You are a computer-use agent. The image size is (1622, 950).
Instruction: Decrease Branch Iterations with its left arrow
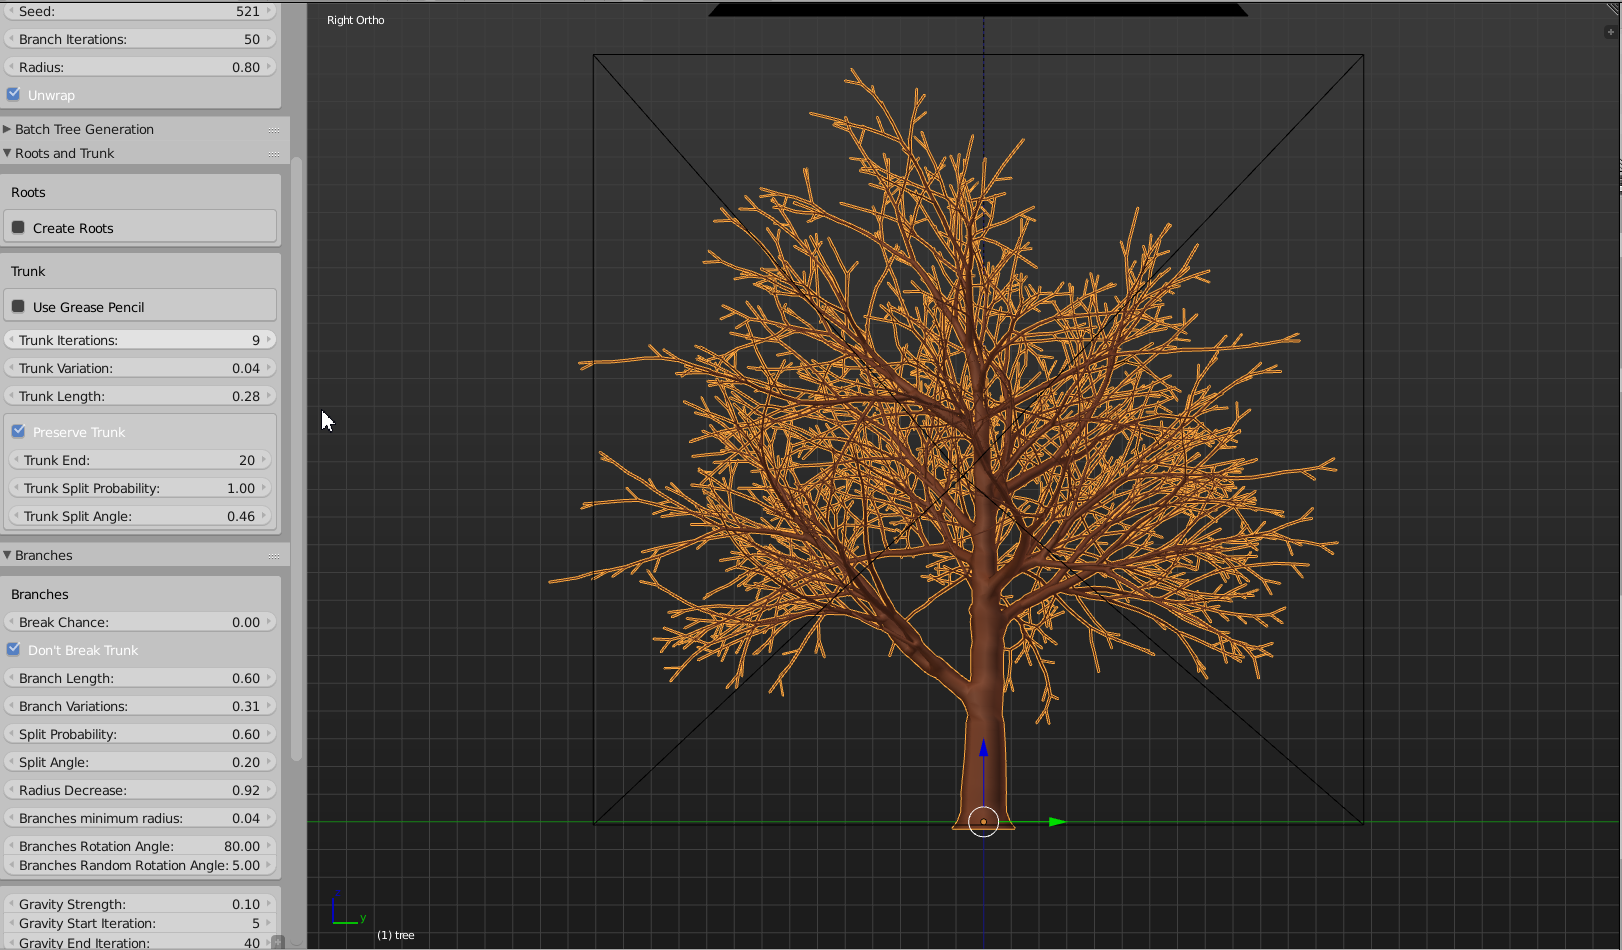click(11, 39)
